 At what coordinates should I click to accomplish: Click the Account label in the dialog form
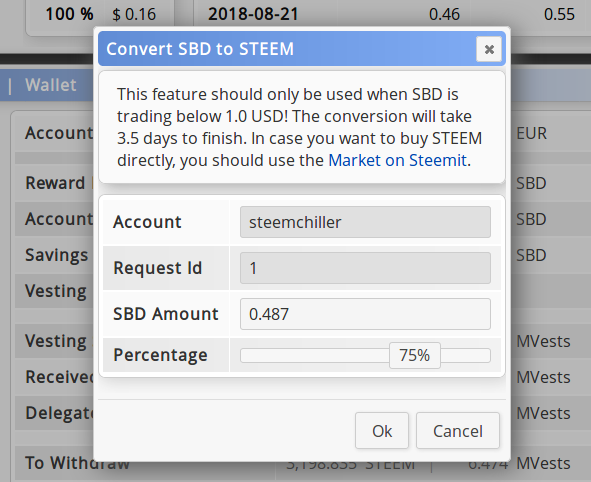147,222
